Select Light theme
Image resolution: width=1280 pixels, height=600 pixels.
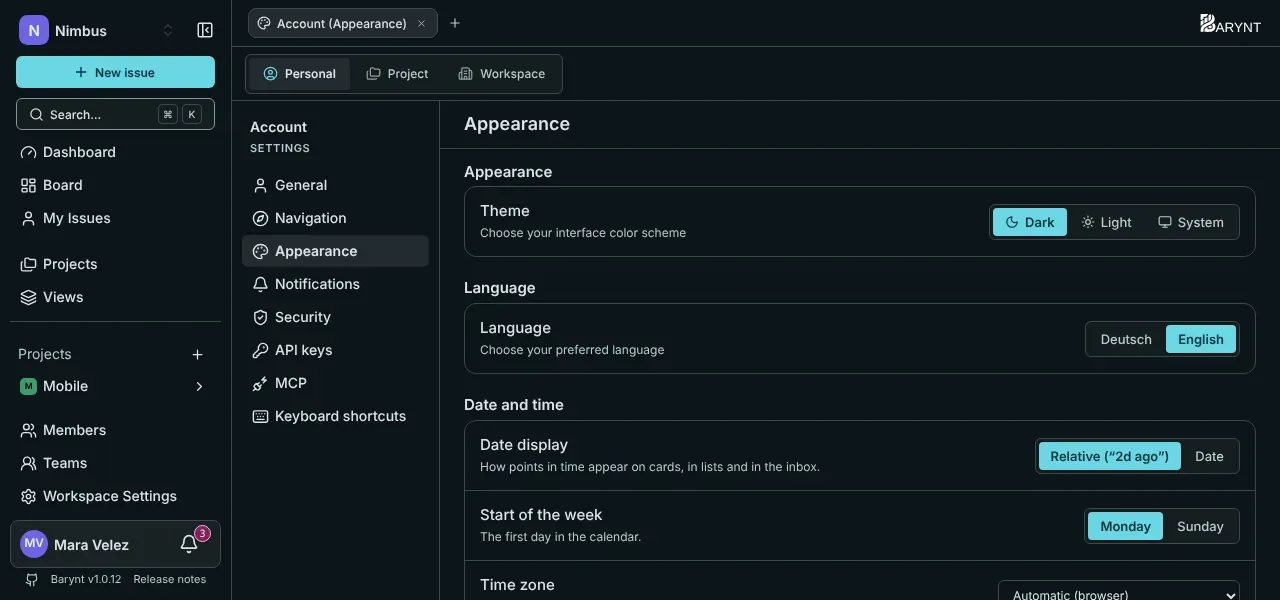[1106, 222]
